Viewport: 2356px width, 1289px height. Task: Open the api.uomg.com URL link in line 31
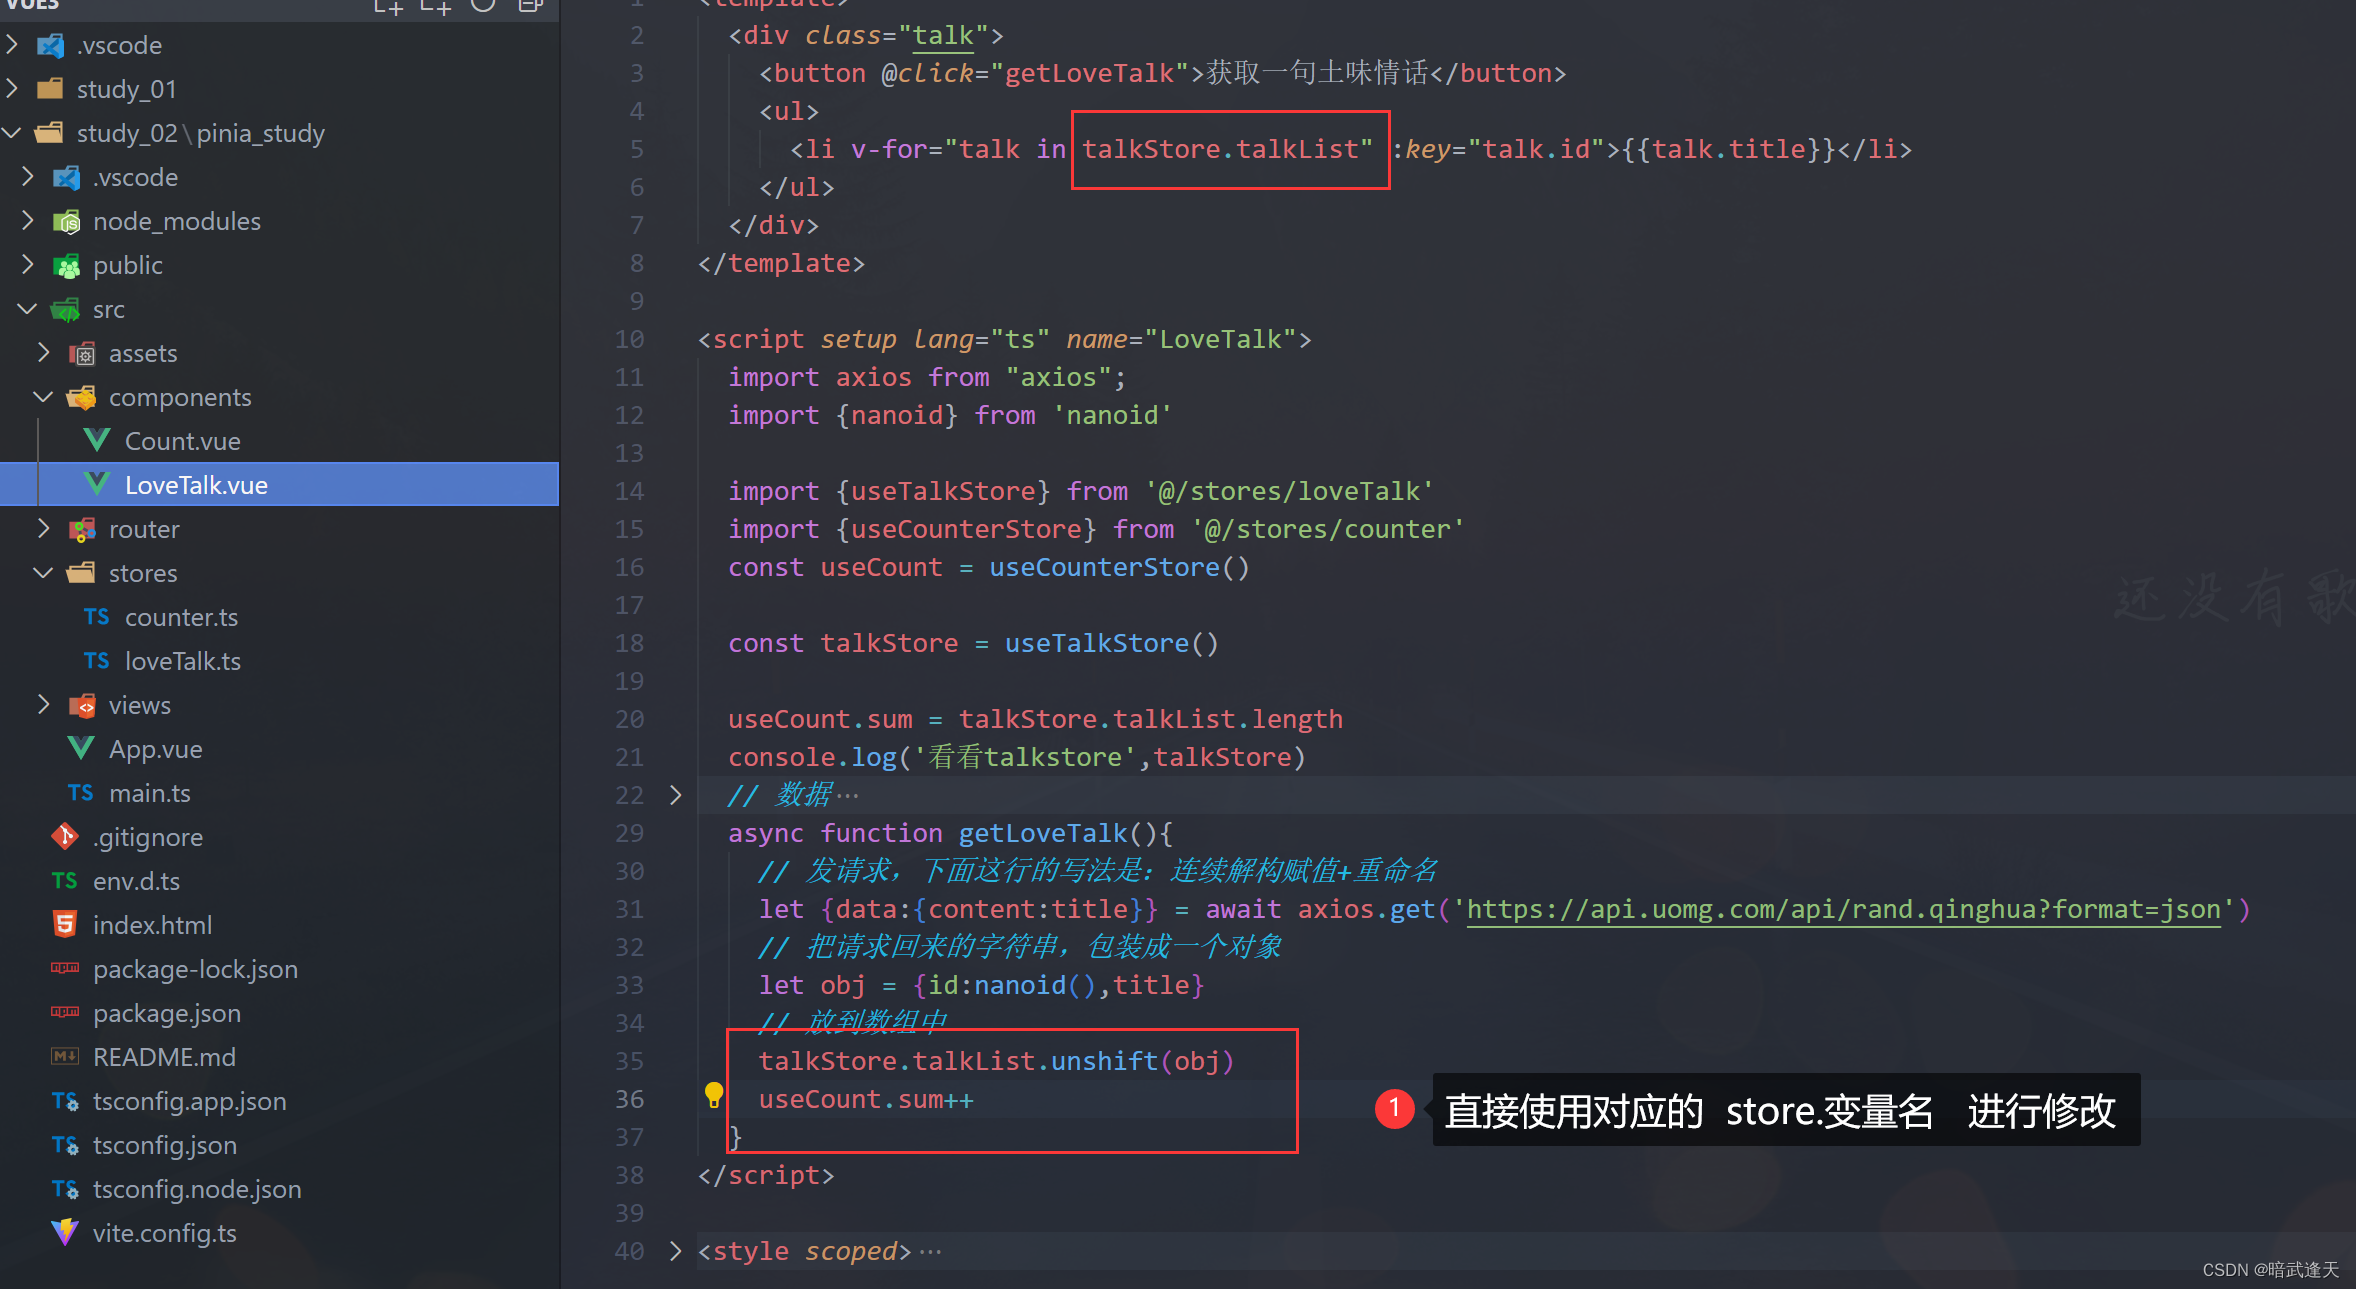tap(1843, 909)
